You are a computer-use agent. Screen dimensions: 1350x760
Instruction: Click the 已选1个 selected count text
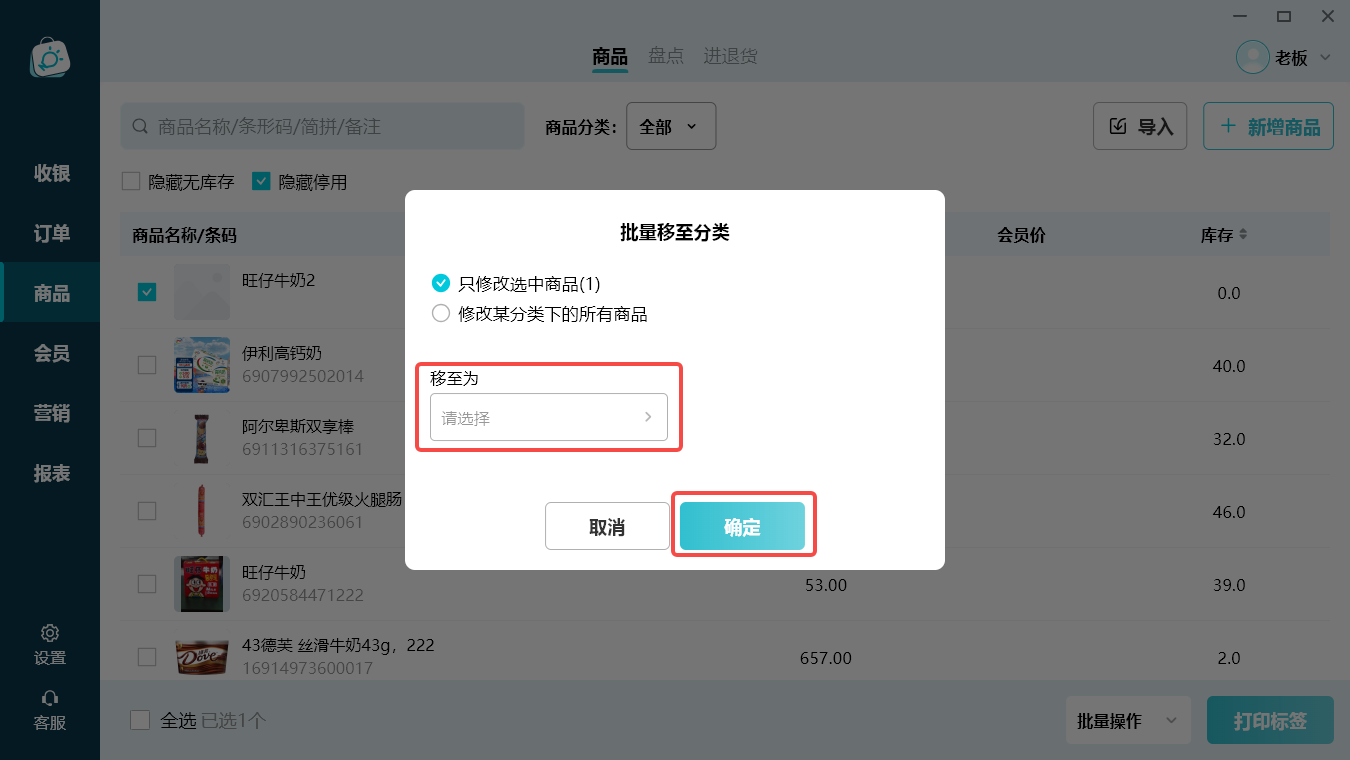[233, 720]
